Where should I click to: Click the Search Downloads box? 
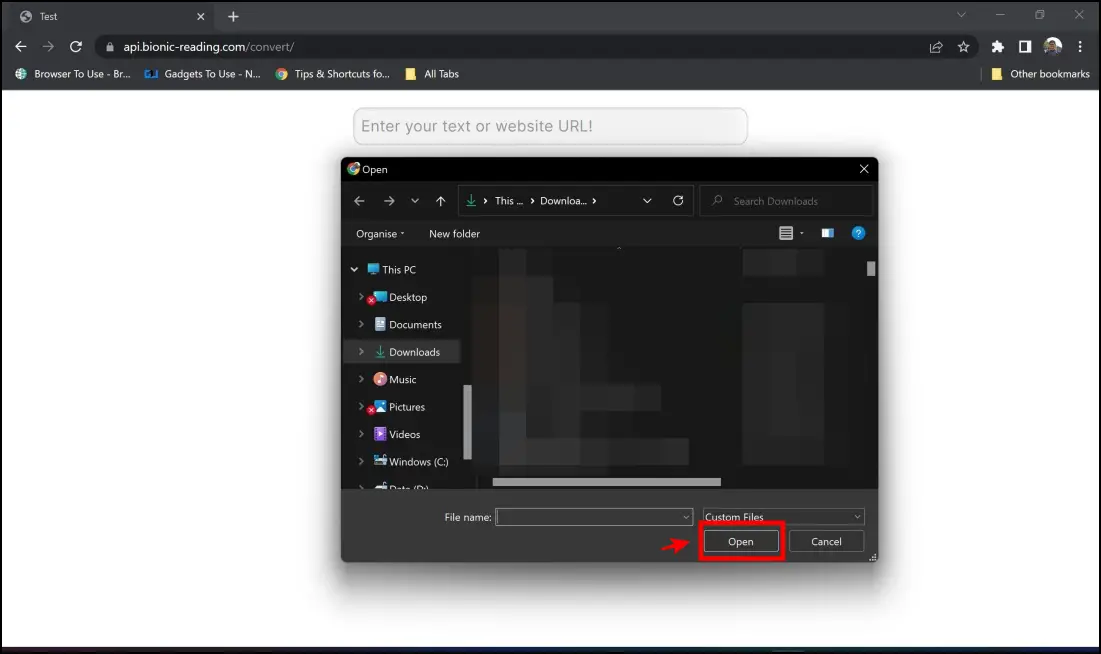click(786, 201)
